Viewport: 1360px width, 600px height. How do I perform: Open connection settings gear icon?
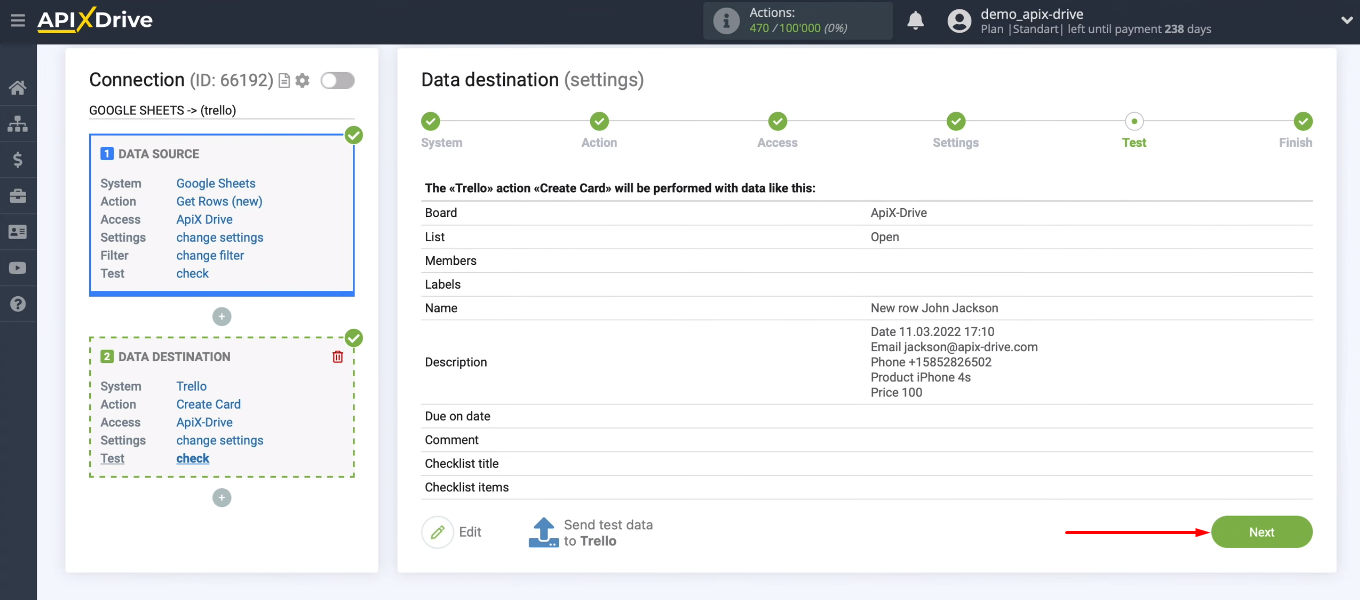(x=302, y=80)
